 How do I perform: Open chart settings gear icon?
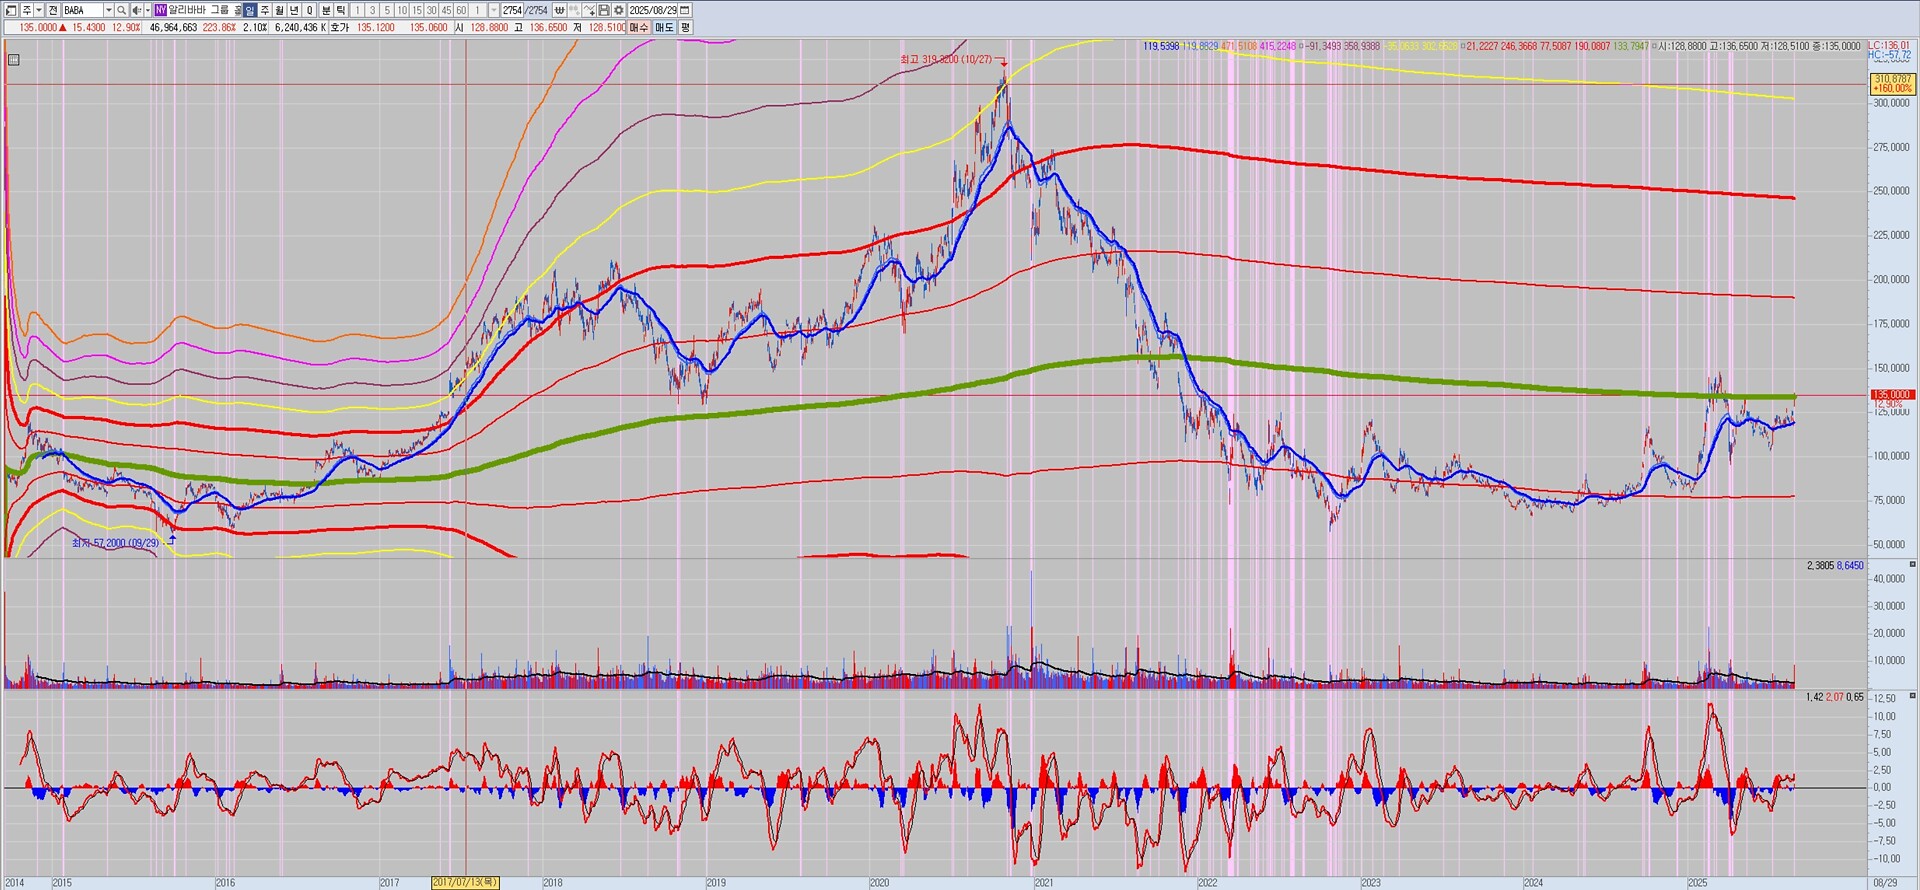619,10
